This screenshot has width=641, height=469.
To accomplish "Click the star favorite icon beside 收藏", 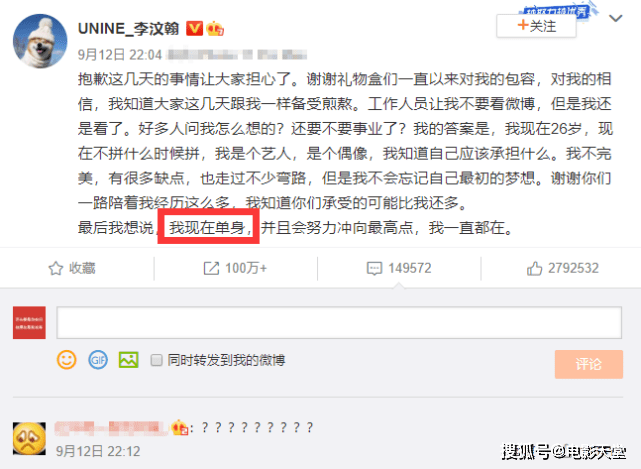I will pos(56,269).
